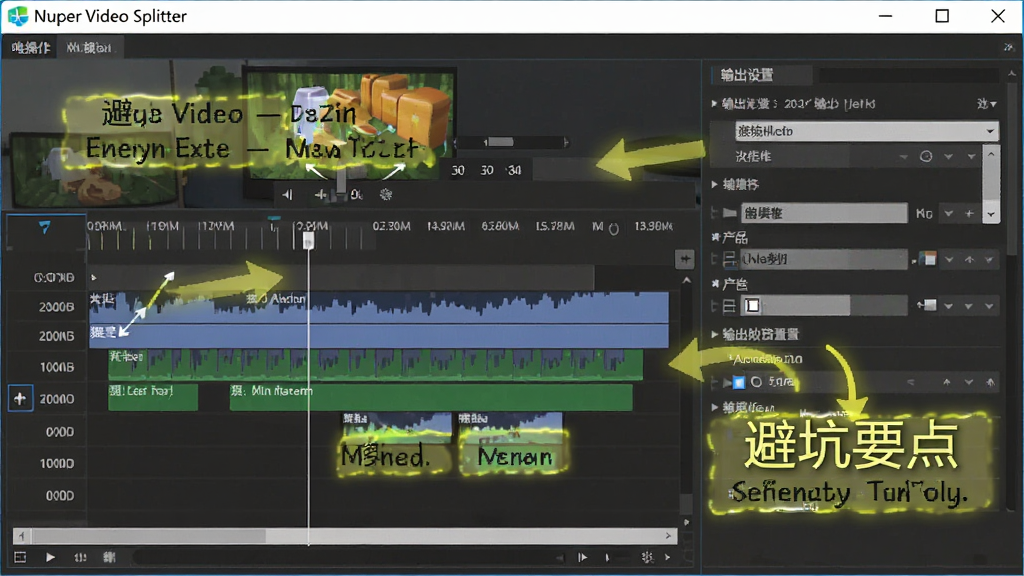Click the folder icon in the output settings panel
Image resolution: width=1024 pixels, height=576 pixels.
[x=729, y=213]
